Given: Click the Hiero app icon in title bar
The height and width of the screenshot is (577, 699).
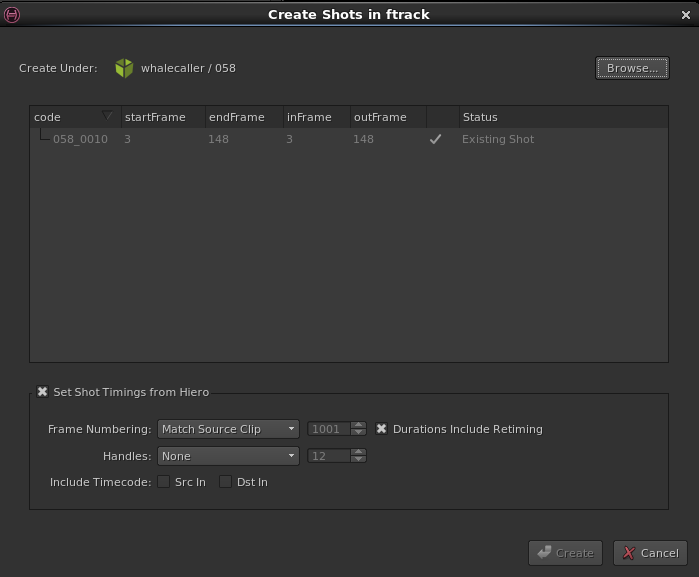Looking at the screenshot, I should point(12,15).
